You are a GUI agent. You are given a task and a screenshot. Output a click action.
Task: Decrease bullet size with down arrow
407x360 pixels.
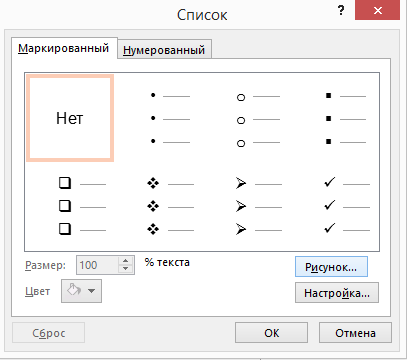[x=126, y=269]
